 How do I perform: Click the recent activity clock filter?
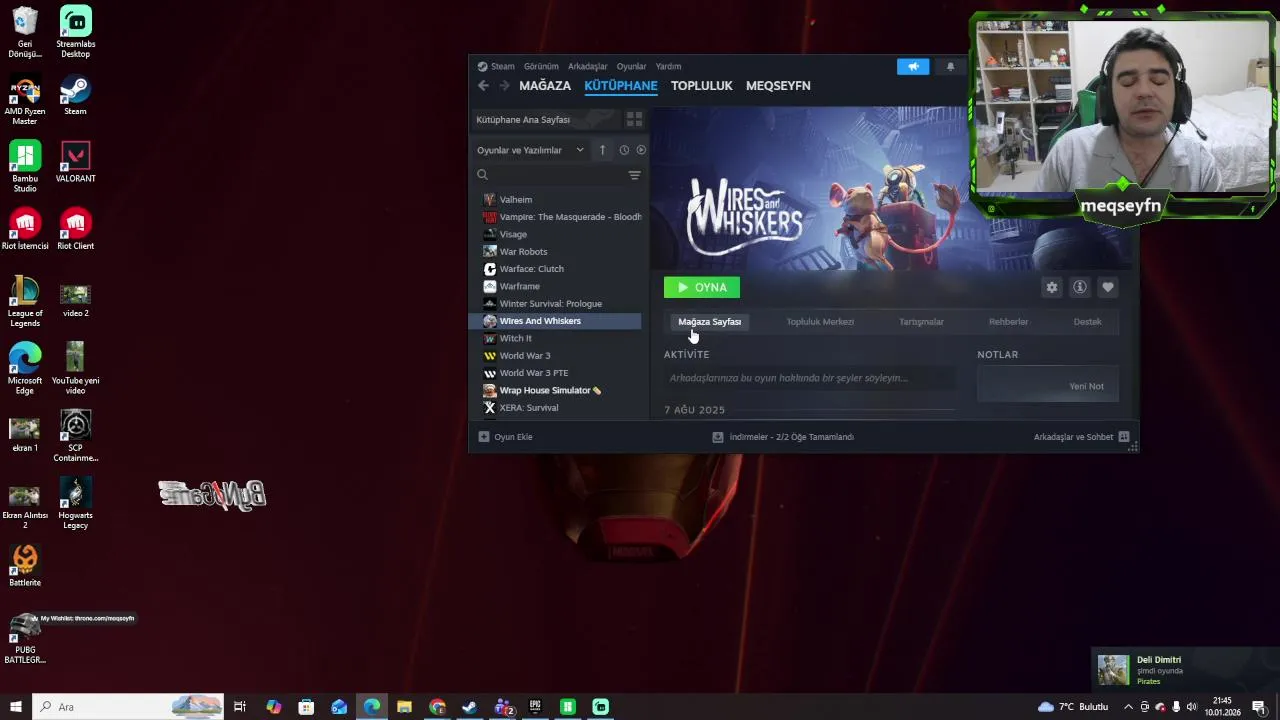tap(624, 150)
